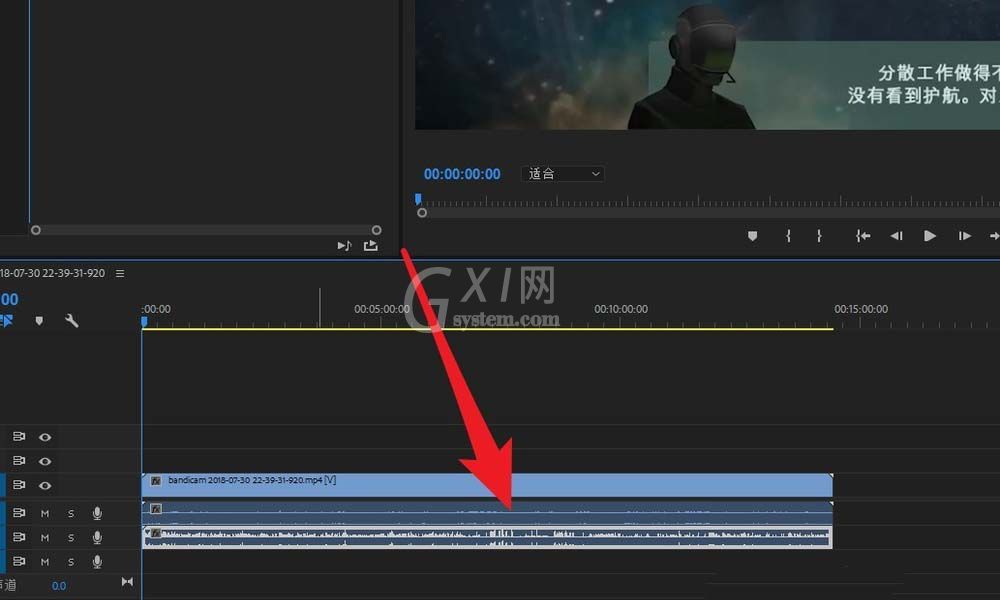Click the fx badge on the first audio clip

click(x=156, y=509)
